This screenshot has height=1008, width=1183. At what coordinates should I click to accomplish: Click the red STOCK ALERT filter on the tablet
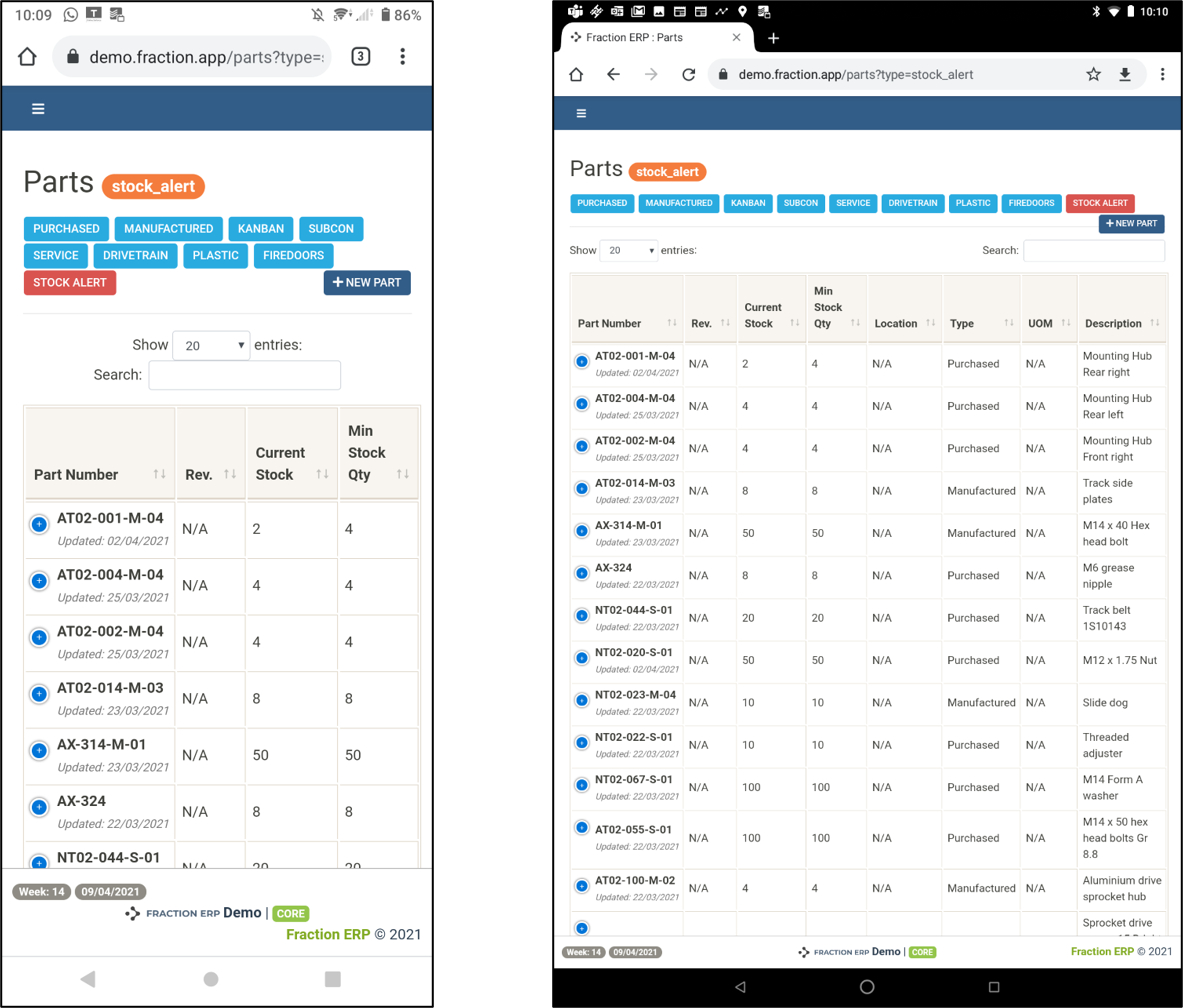pos(1100,203)
